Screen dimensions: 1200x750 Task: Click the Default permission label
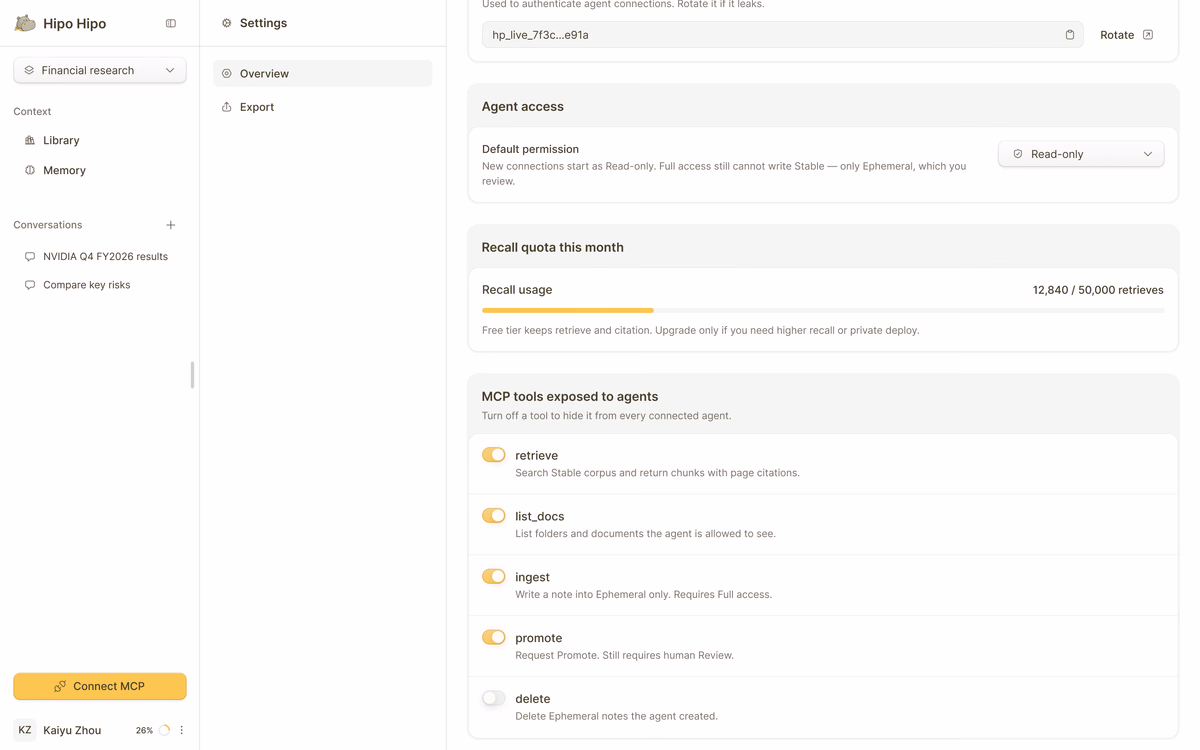point(530,149)
